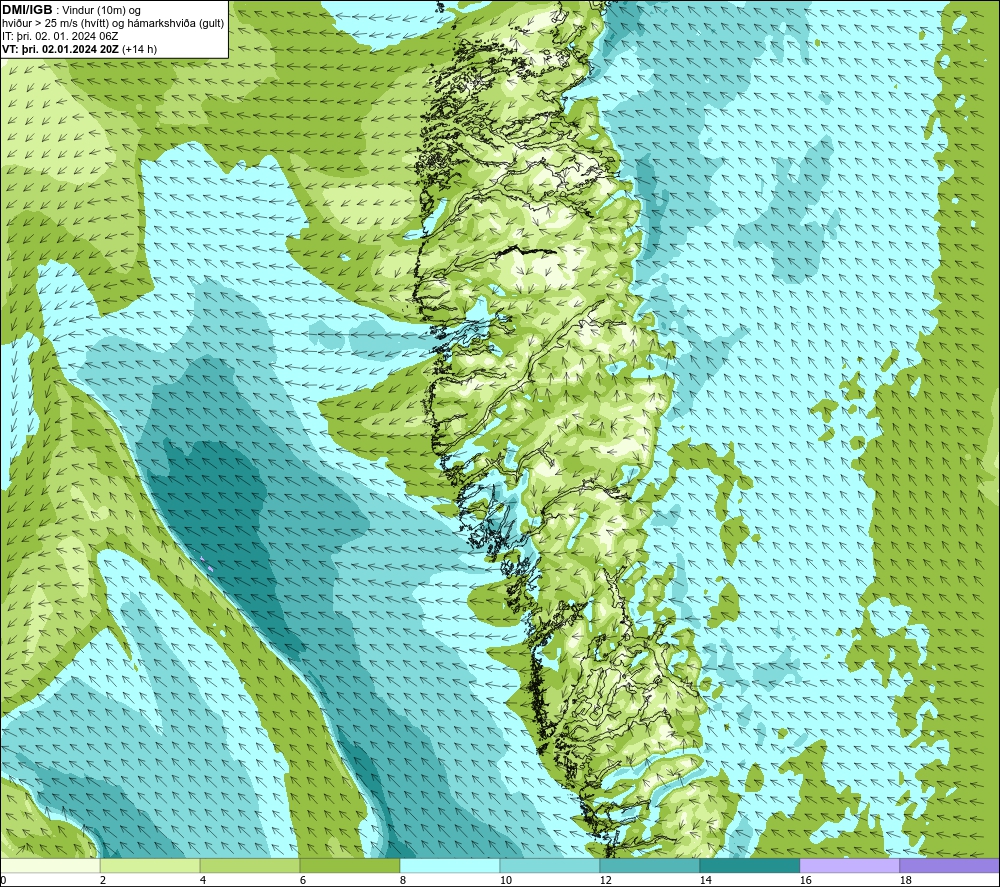Click the scale label 4
This screenshot has width=1000, height=887.
(x=203, y=880)
